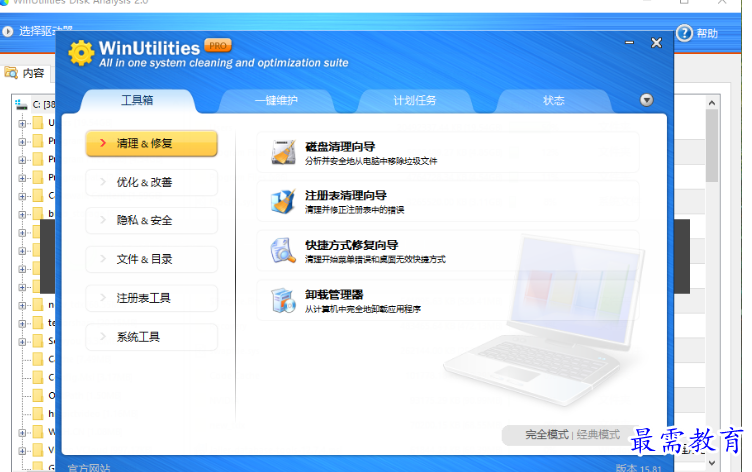Select the h folder in Disk Analysis tree
This screenshot has width=752, height=472.
(x=43, y=413)
